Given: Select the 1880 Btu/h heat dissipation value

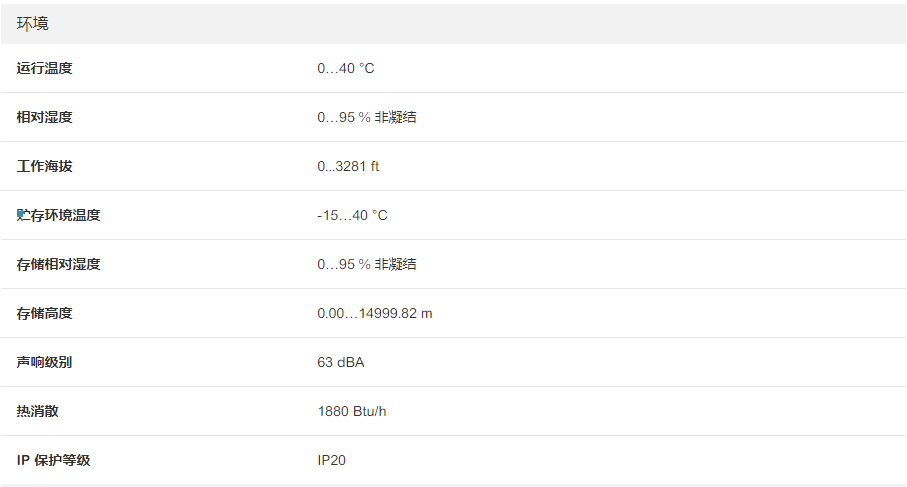Looking at the screenshot, I should click(x=352, y=411).
